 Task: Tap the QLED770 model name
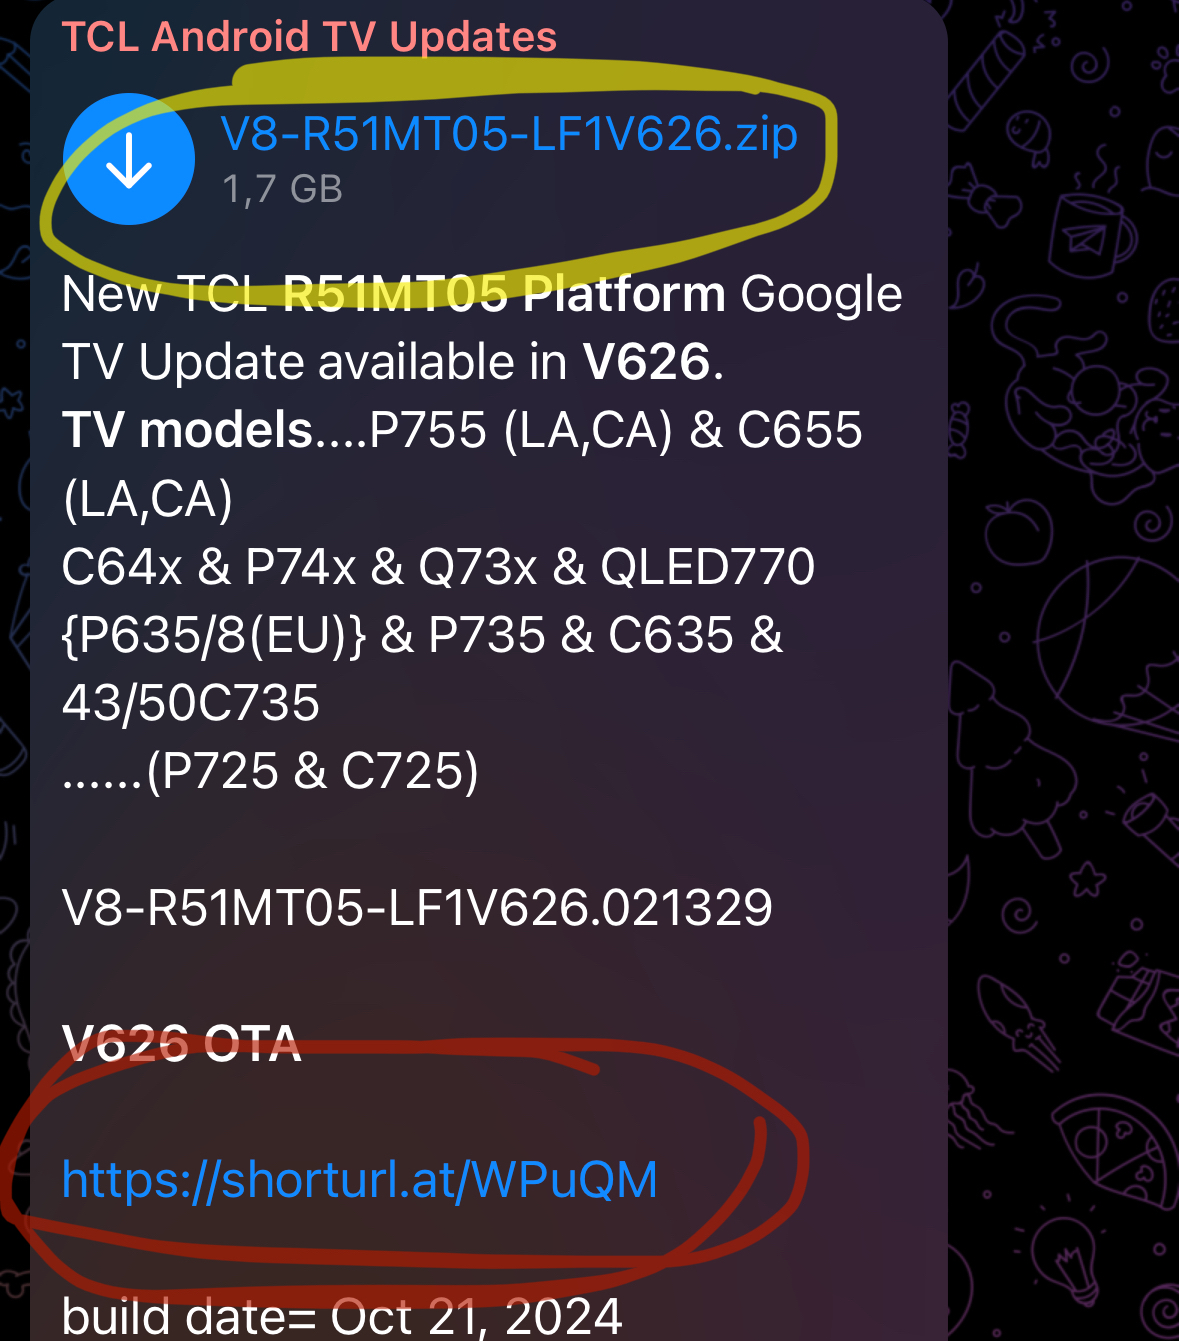[708, 567]
